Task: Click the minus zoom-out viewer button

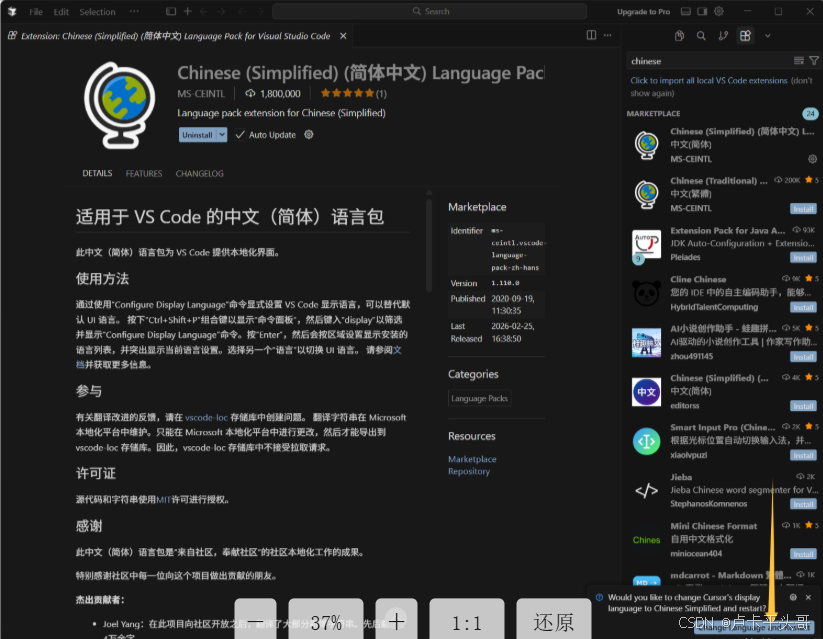Action: tap(255, 621)
